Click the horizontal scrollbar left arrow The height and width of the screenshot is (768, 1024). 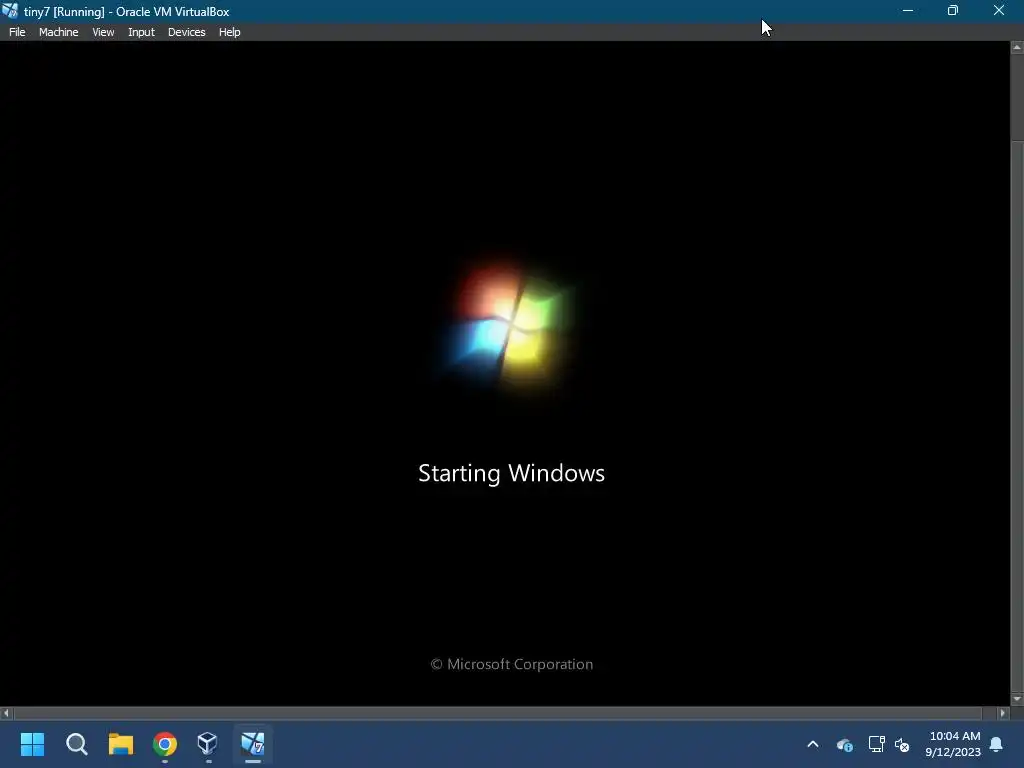6,713
